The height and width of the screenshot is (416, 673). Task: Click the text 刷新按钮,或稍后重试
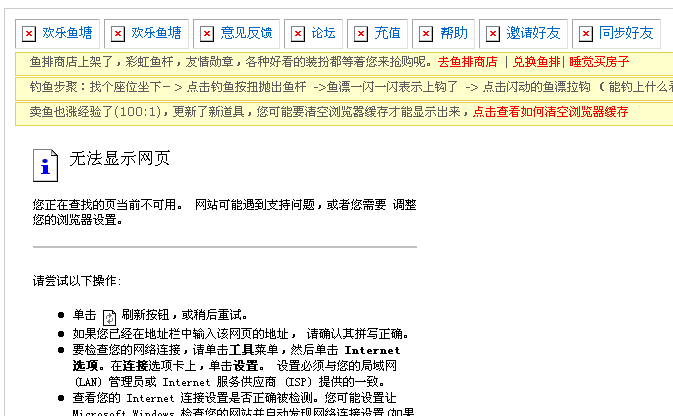[185, 315]
